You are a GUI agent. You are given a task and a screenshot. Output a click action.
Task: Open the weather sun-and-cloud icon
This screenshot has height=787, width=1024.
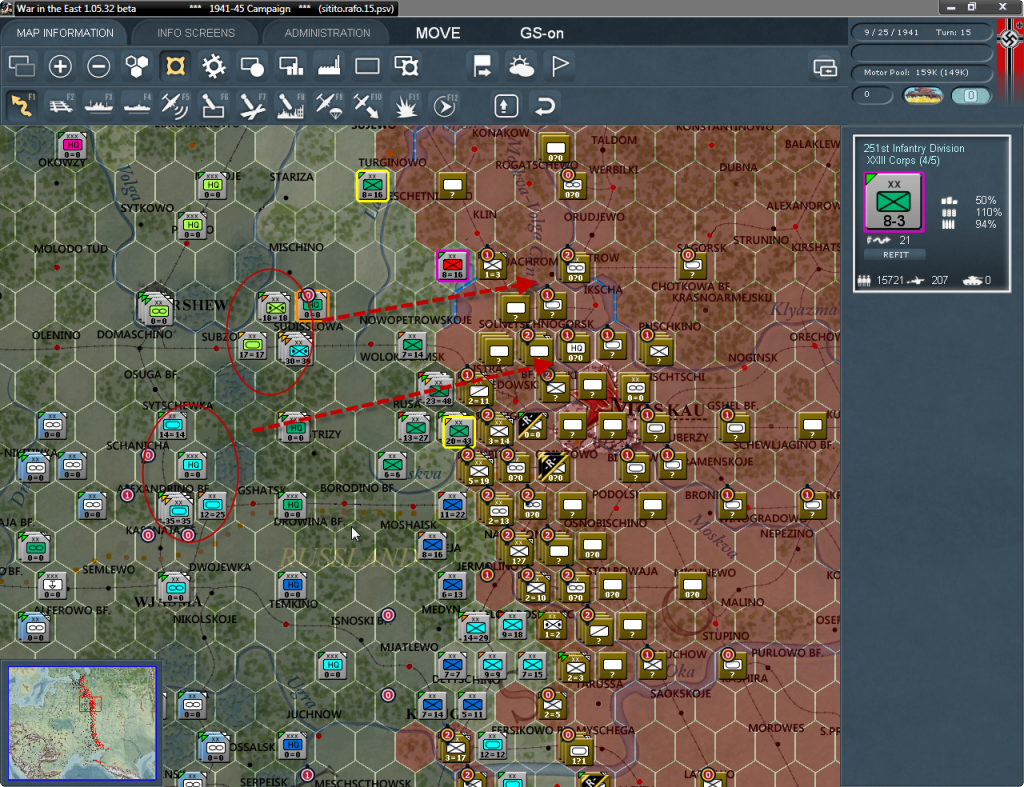coord(520,66)
